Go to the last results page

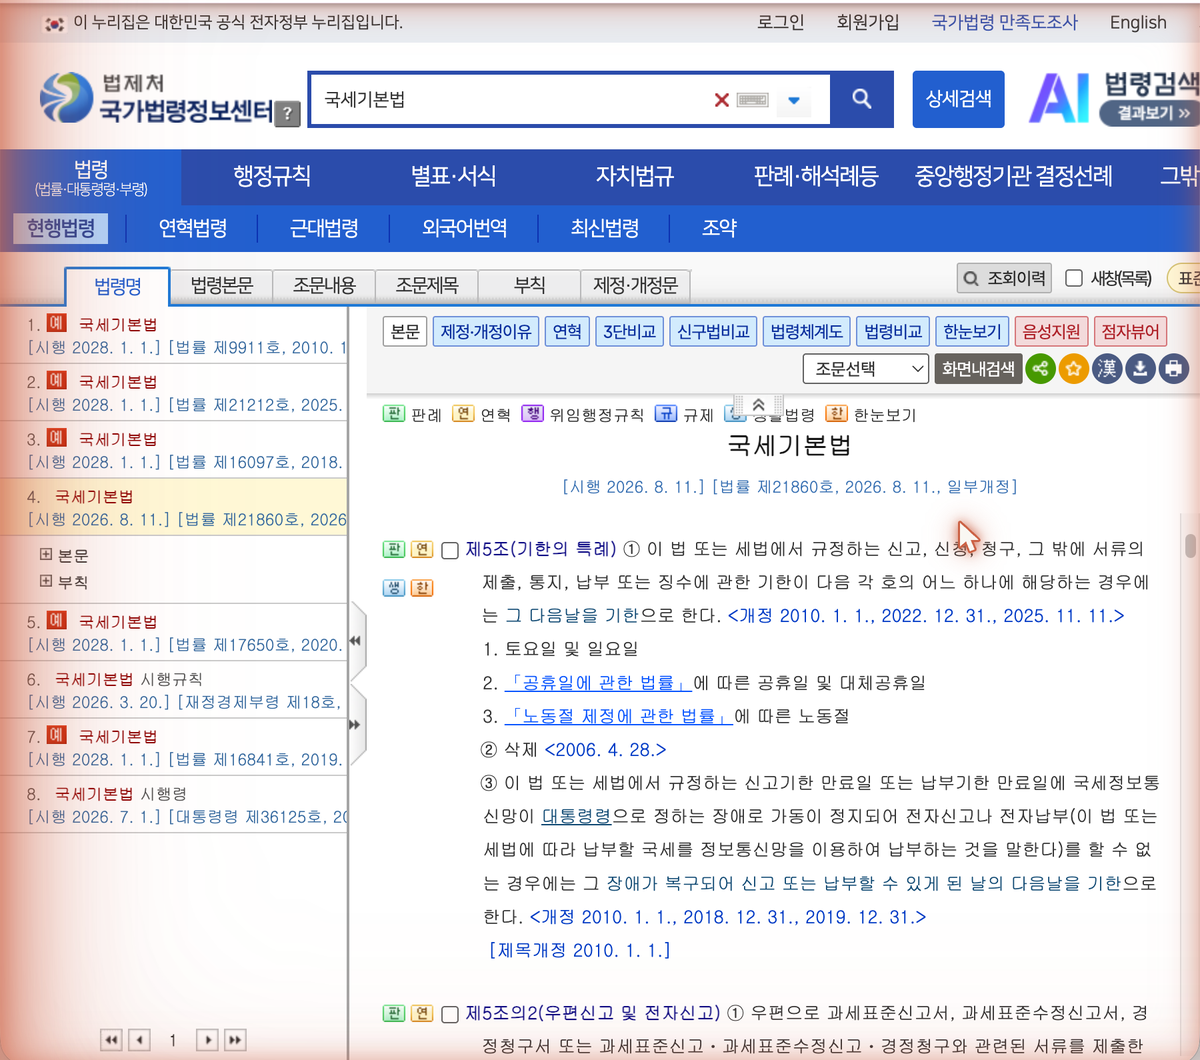pos(235,1040)
